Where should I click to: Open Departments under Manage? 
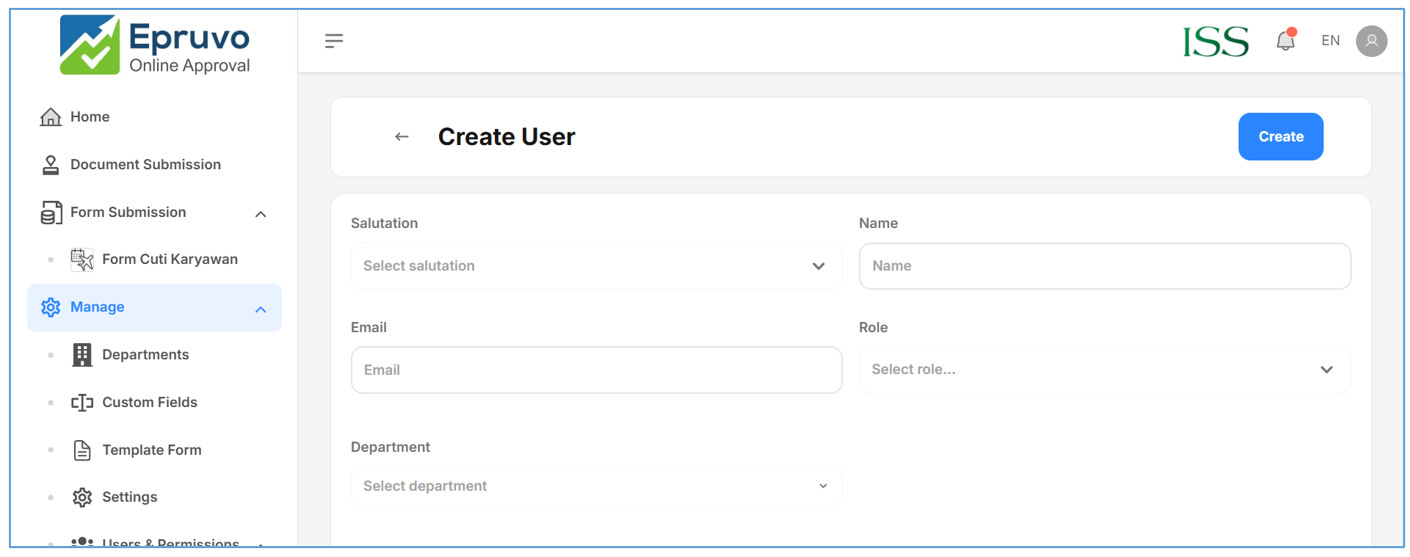pyautogui.click(x=145, y=355)
